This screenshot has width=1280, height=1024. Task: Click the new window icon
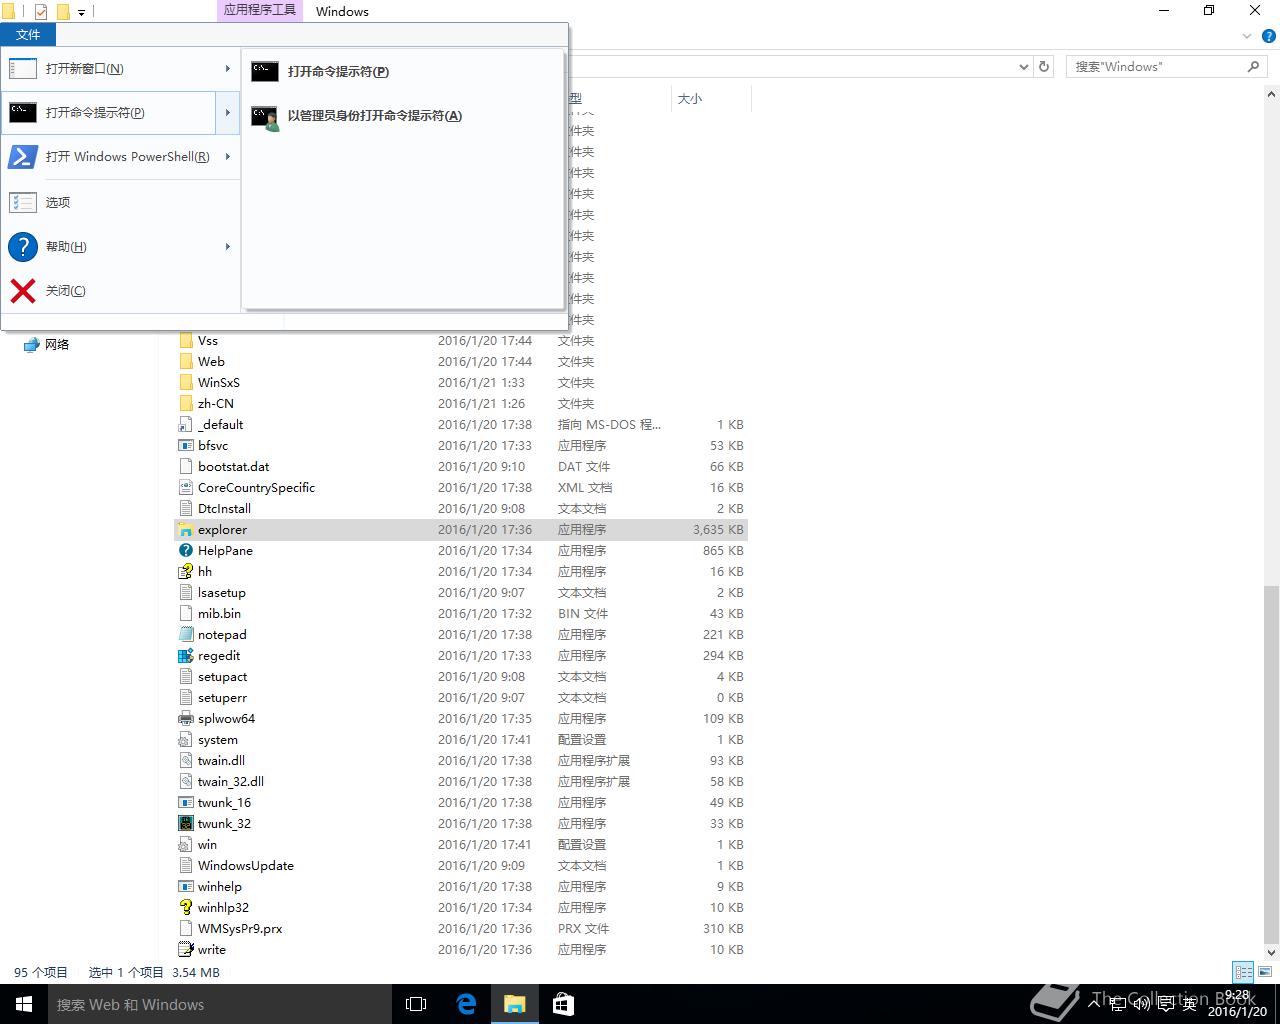(22, 69)
